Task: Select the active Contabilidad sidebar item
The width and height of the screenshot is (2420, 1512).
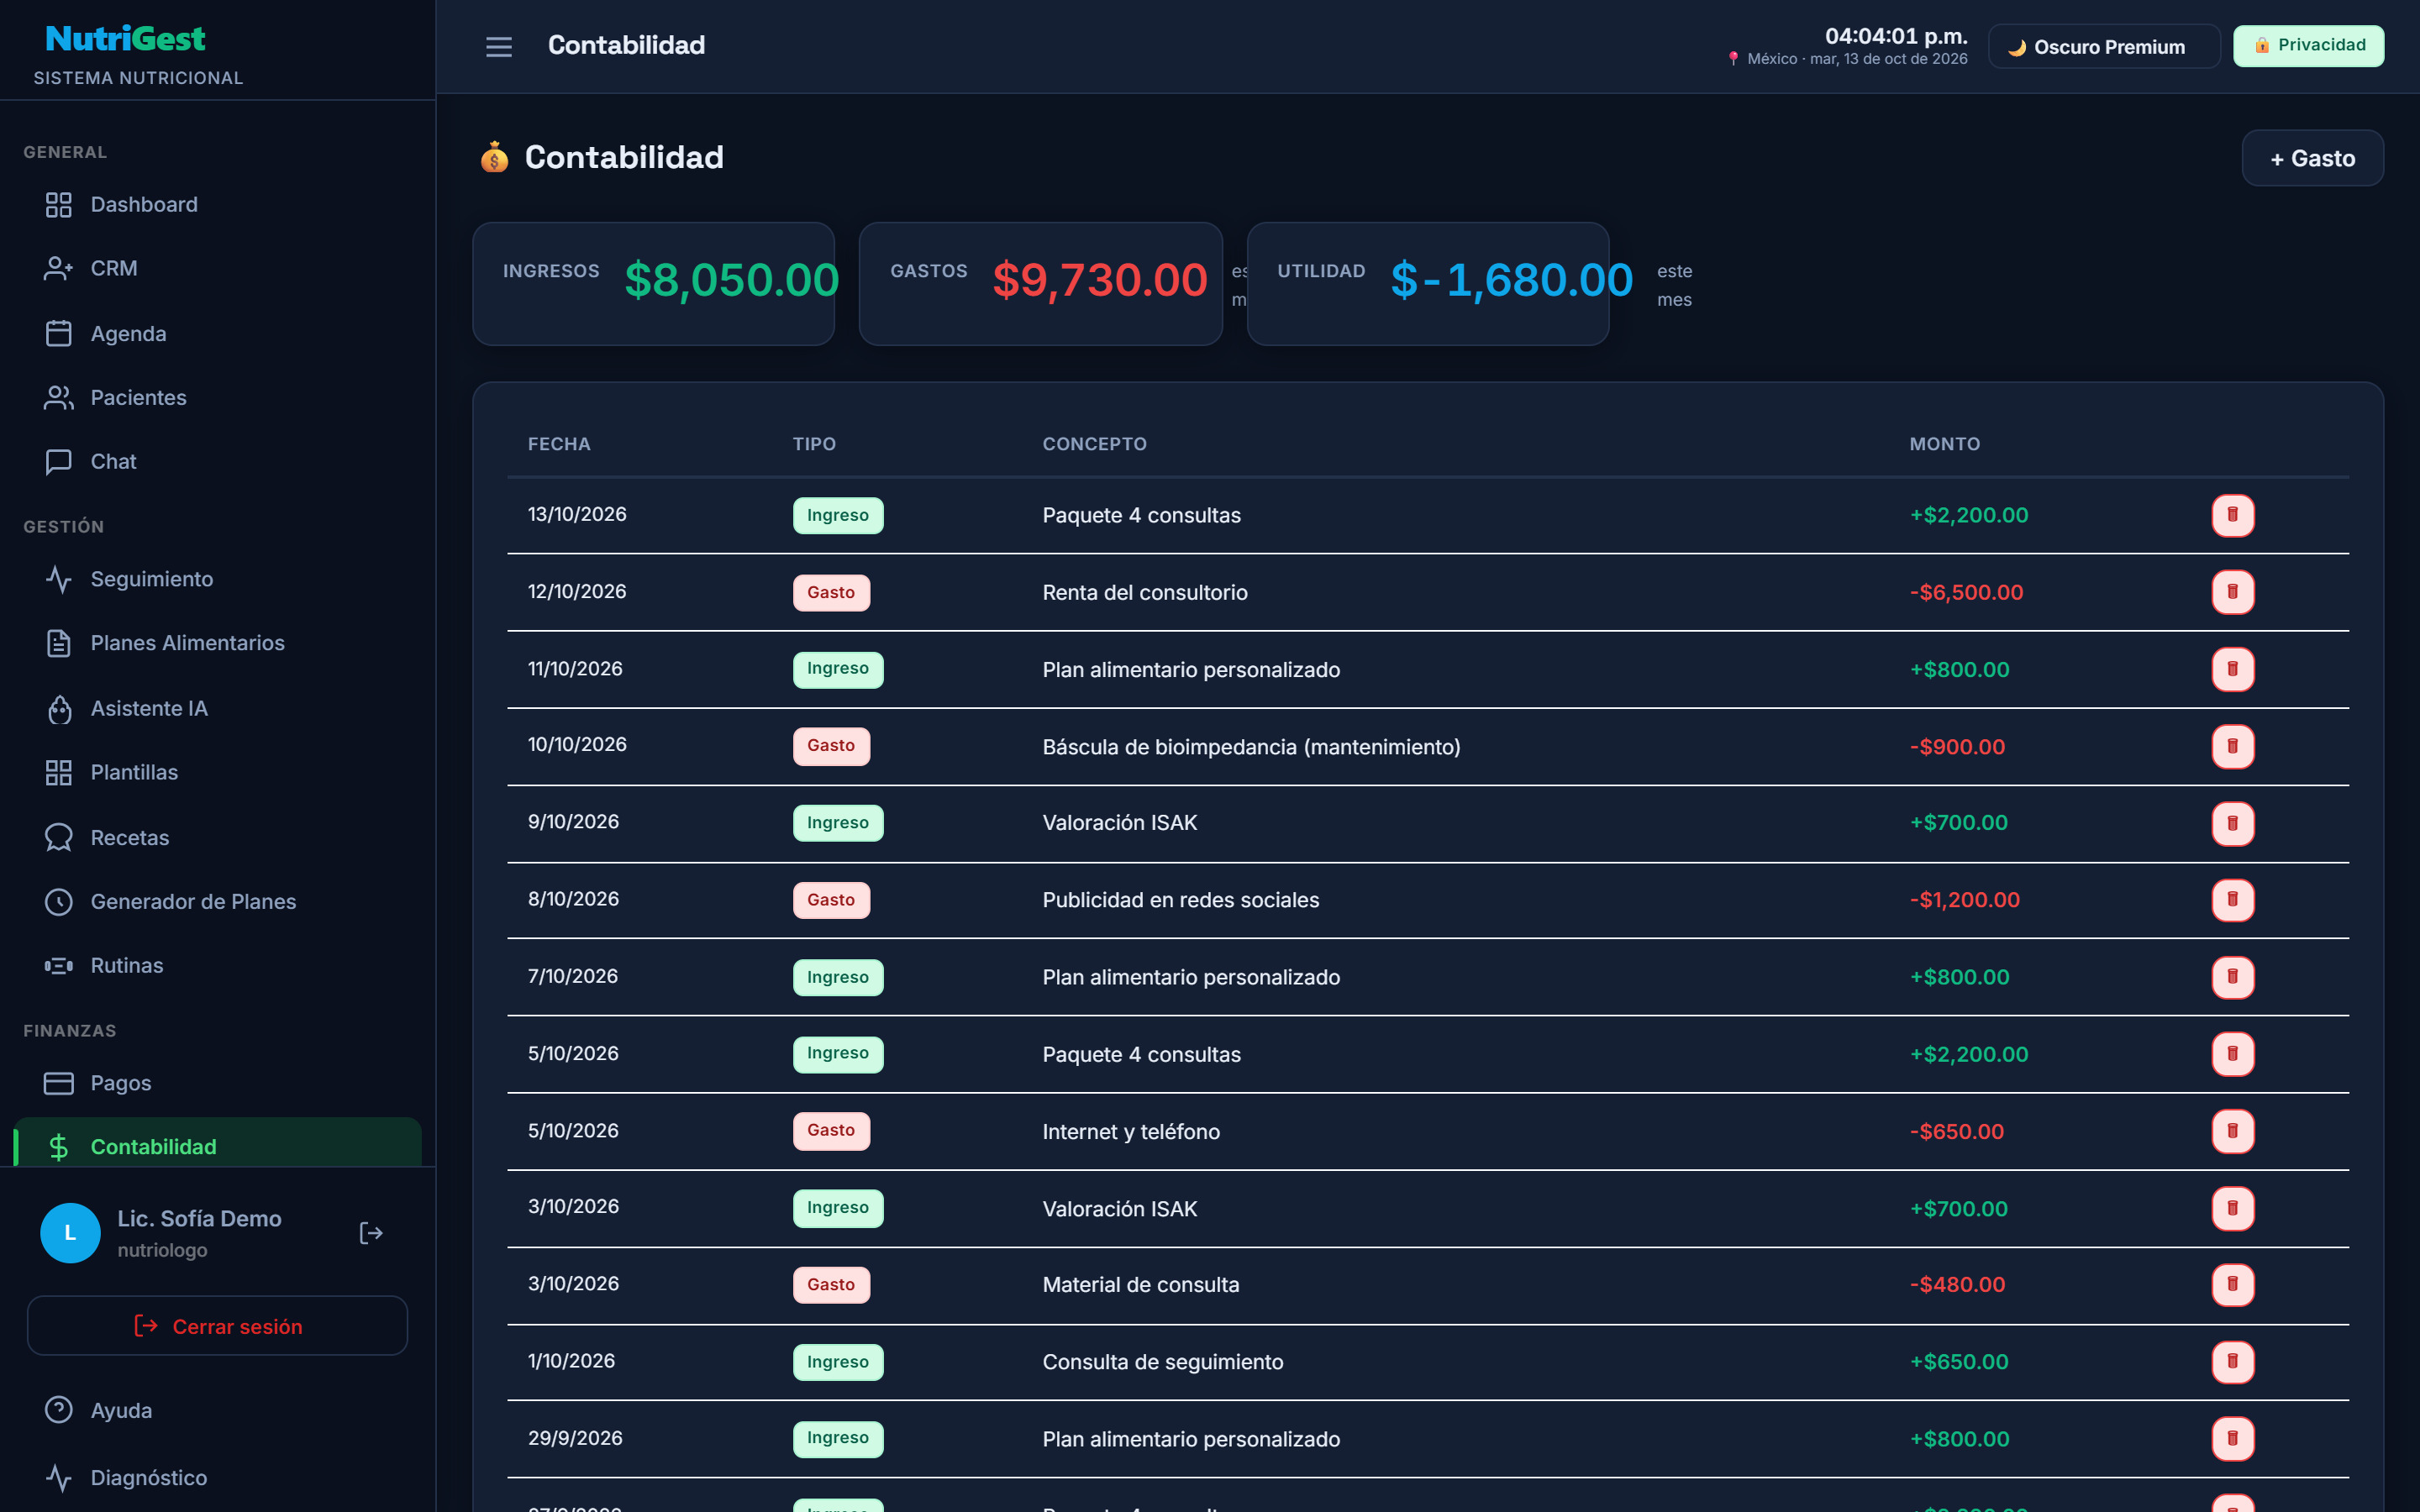Action: pos(218,1143)
